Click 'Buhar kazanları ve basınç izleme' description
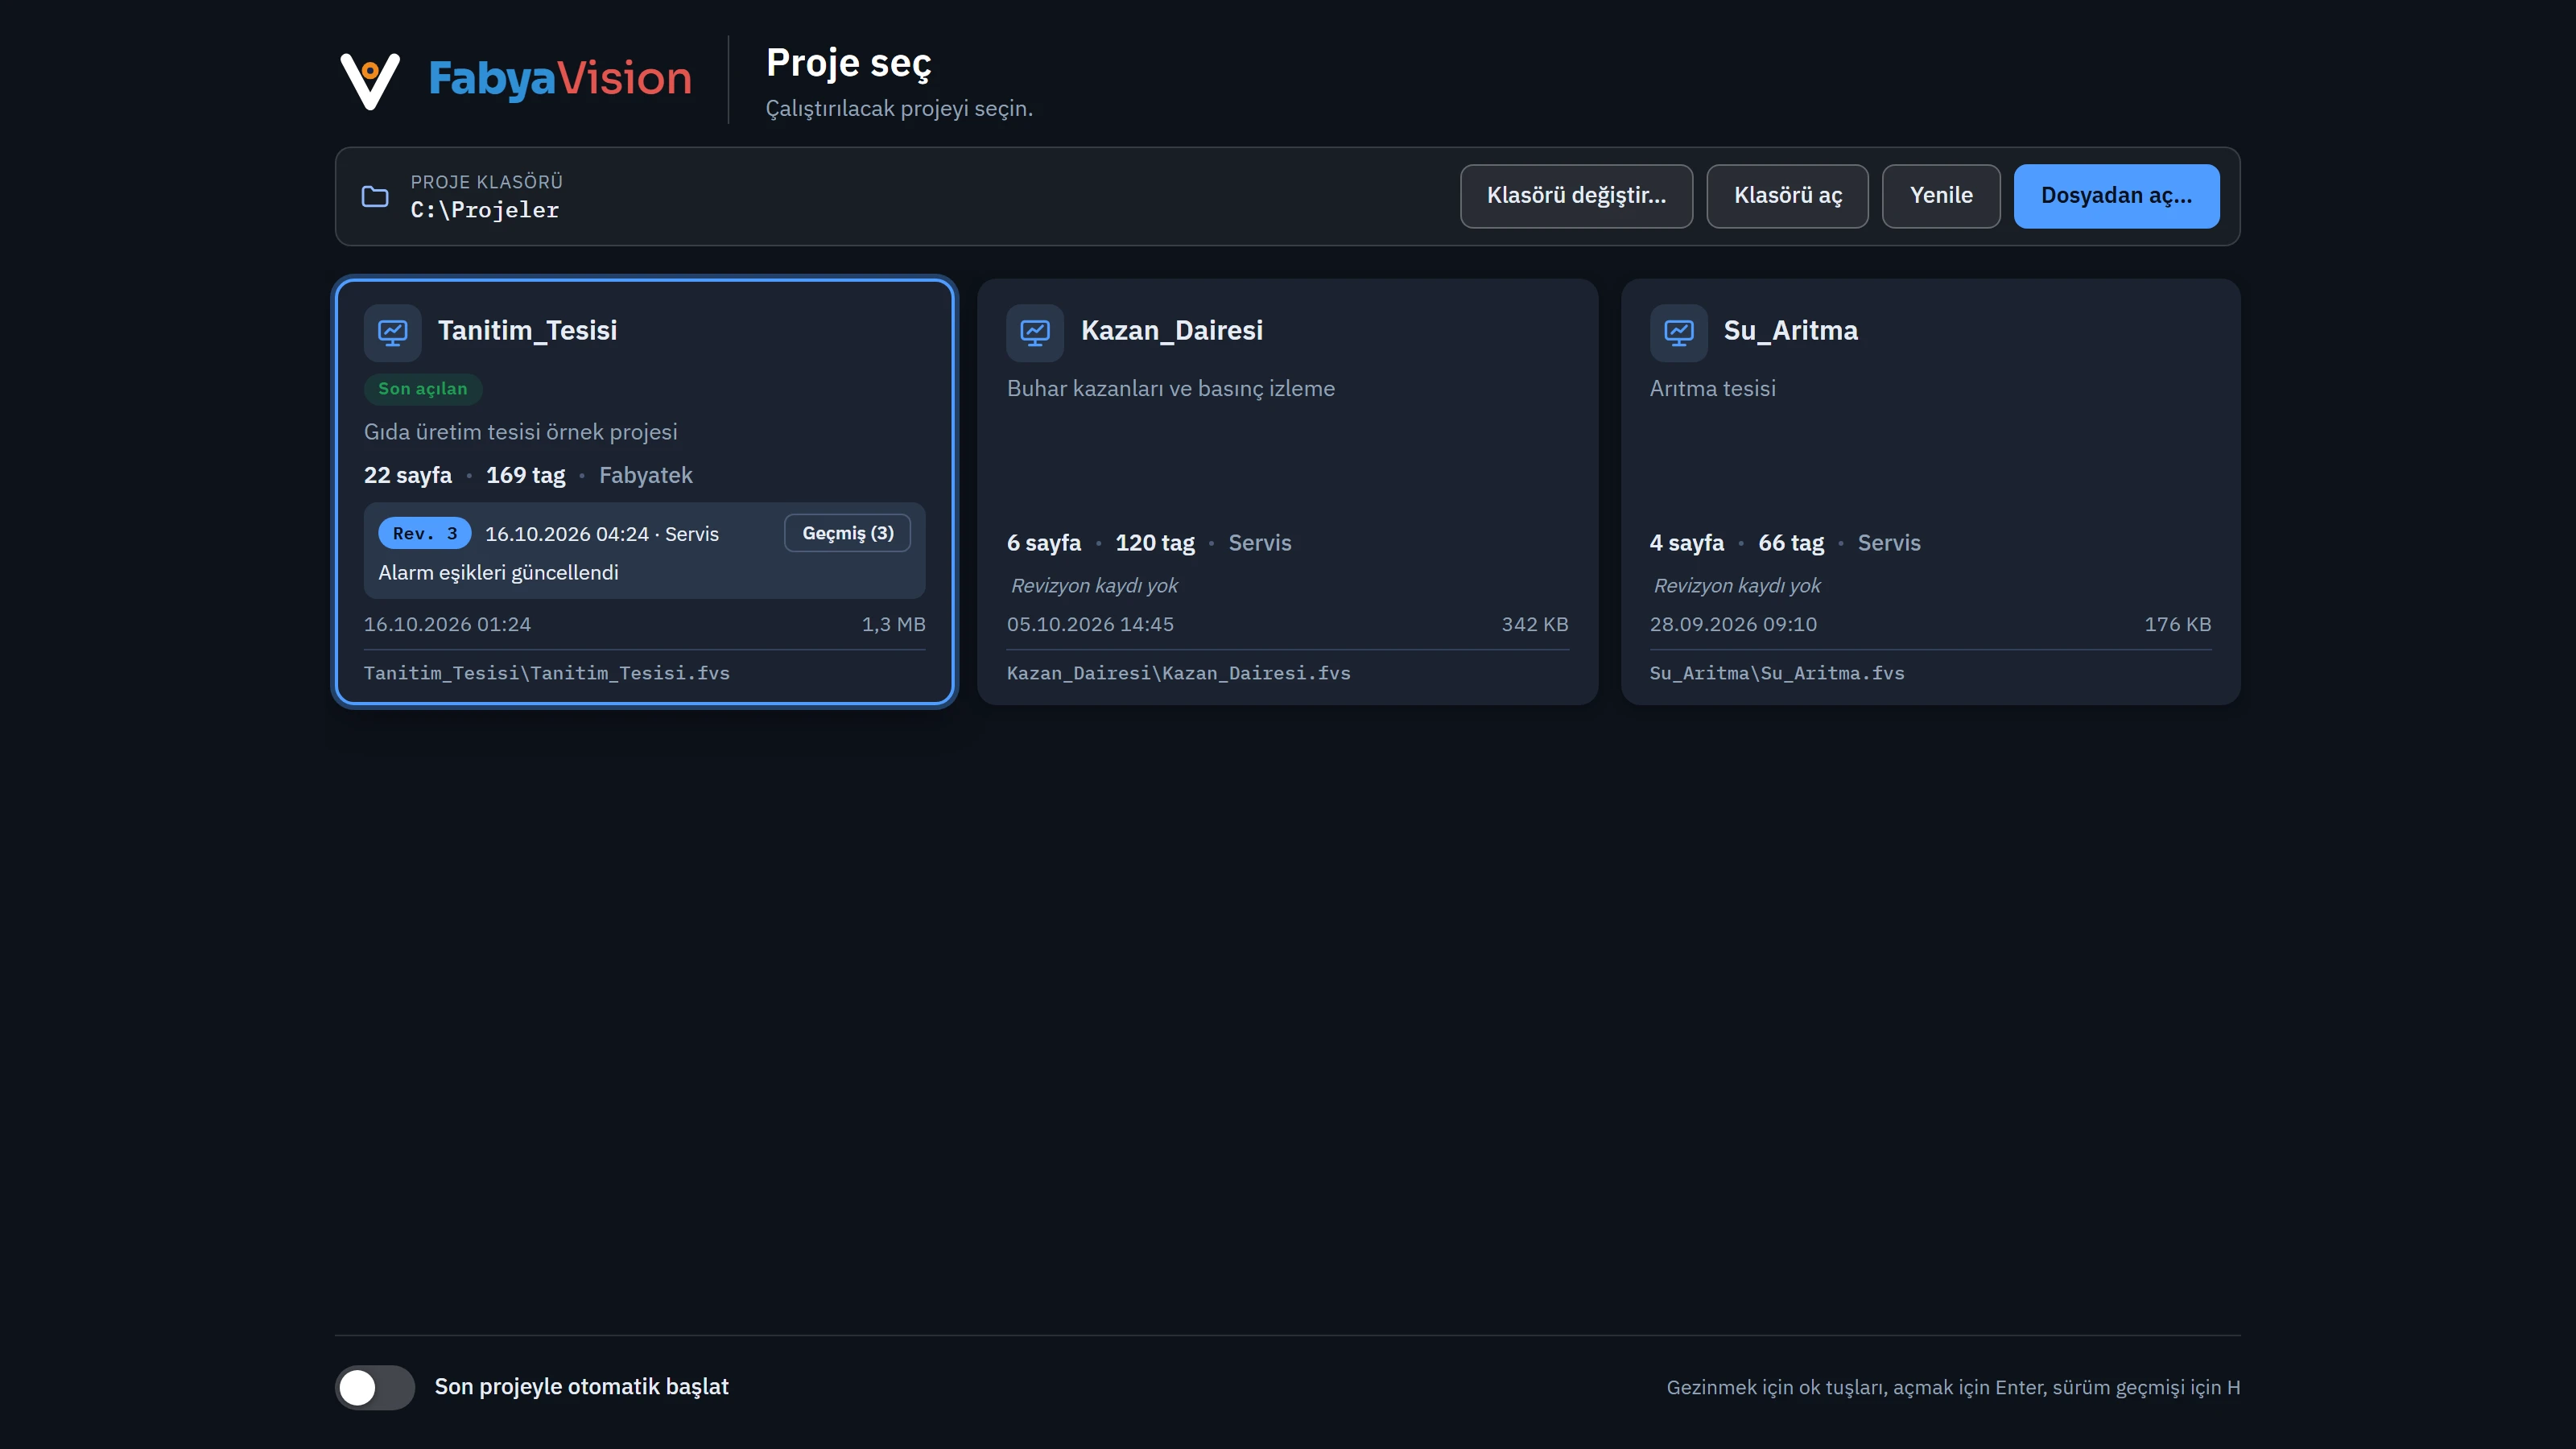Viewport: 2576px width, 1449px height. click(1171, 389)
